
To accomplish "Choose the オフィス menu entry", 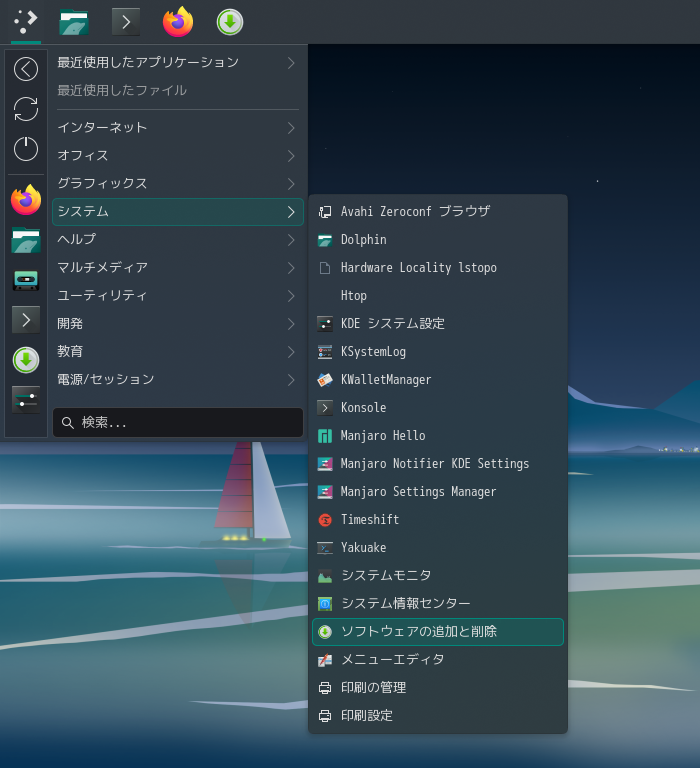I will tap(178, 156).
